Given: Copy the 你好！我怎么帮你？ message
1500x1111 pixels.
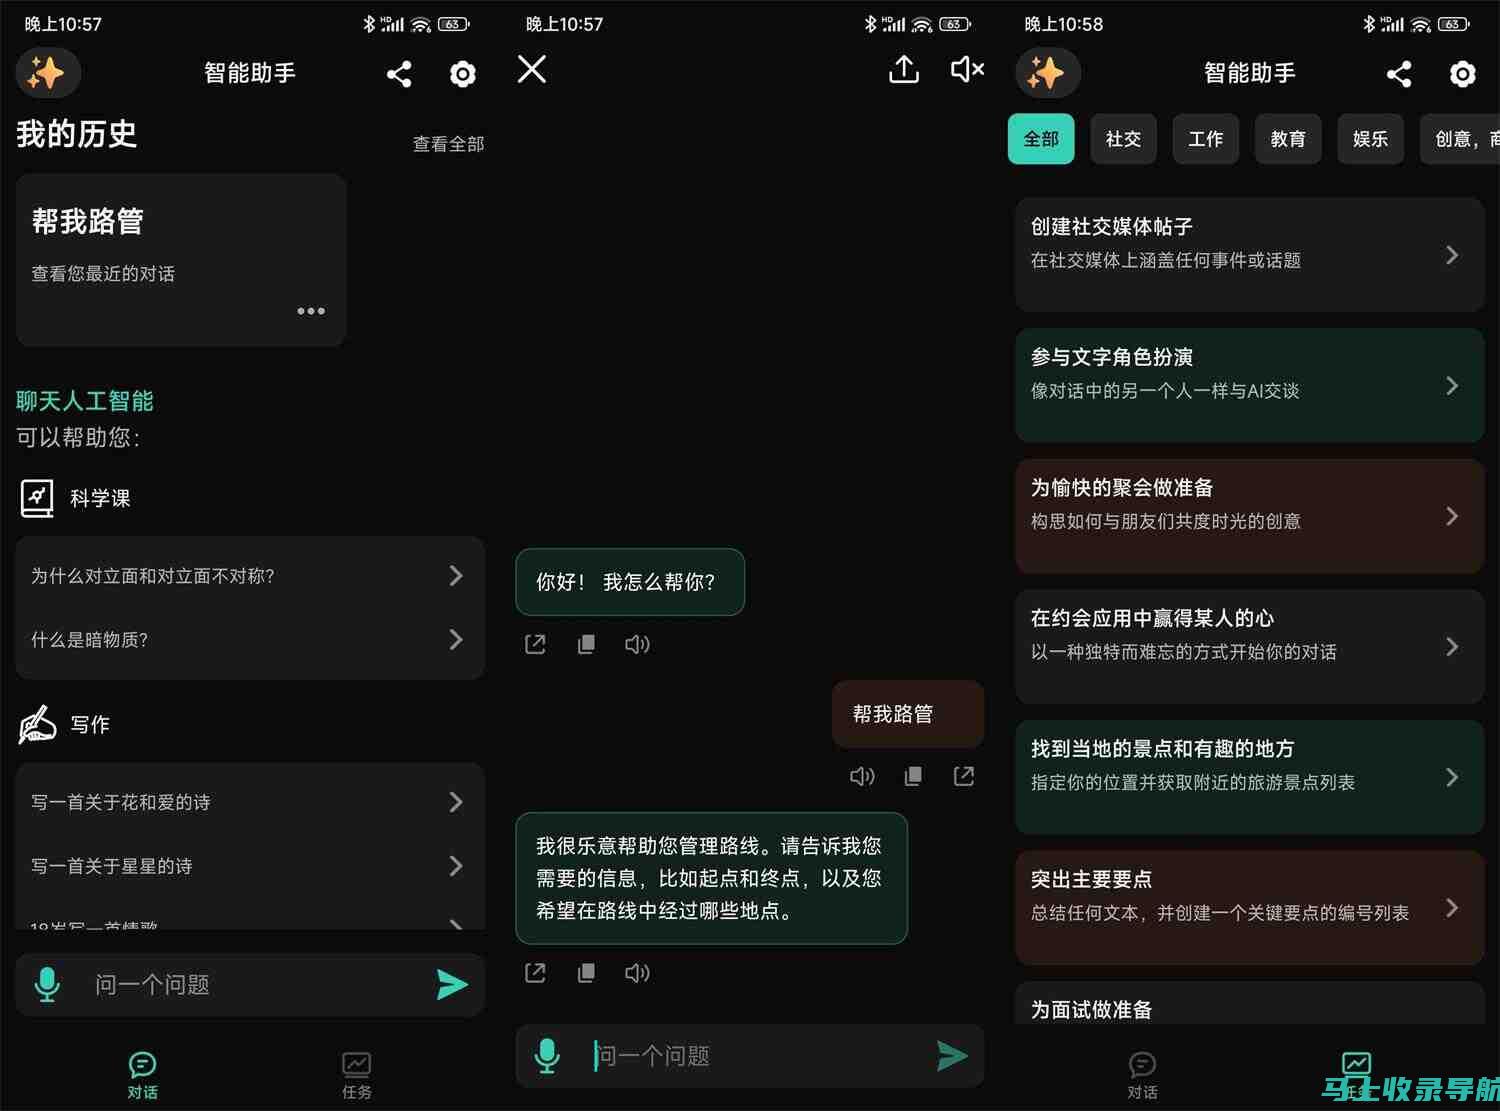Looking at the screenshot, I should click(586, 644).
